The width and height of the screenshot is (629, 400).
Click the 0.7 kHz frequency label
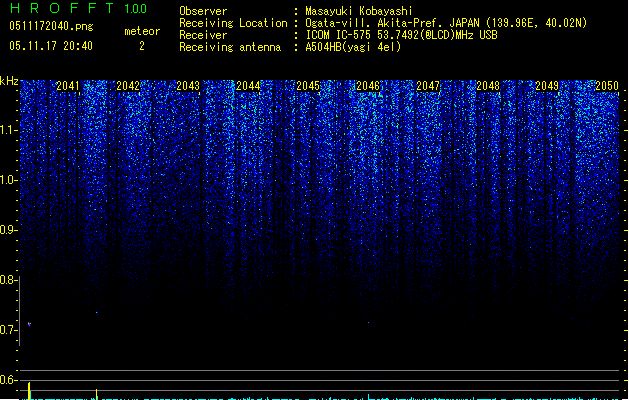8,330
